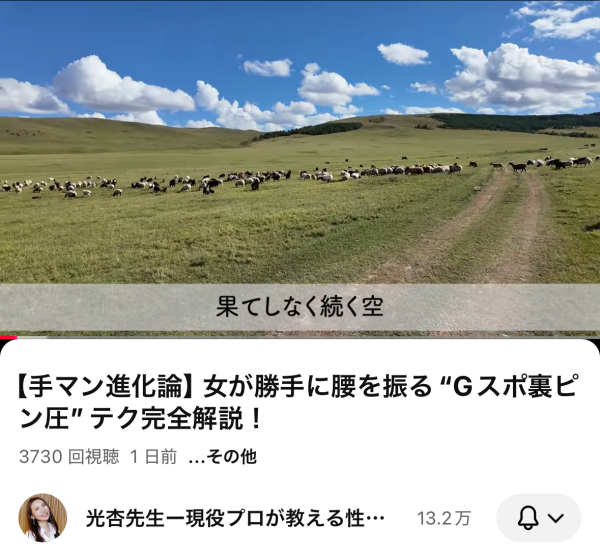Click the grey buffered part of the progress bar

click(33, 338)
